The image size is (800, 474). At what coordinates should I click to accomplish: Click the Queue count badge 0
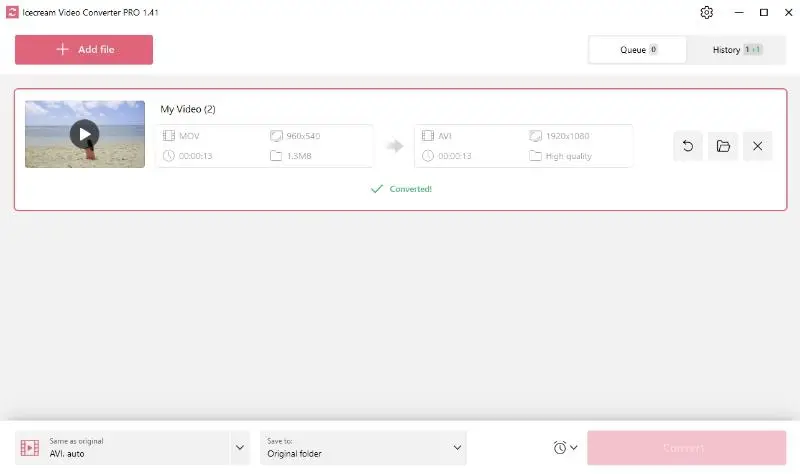pos(653,49)
